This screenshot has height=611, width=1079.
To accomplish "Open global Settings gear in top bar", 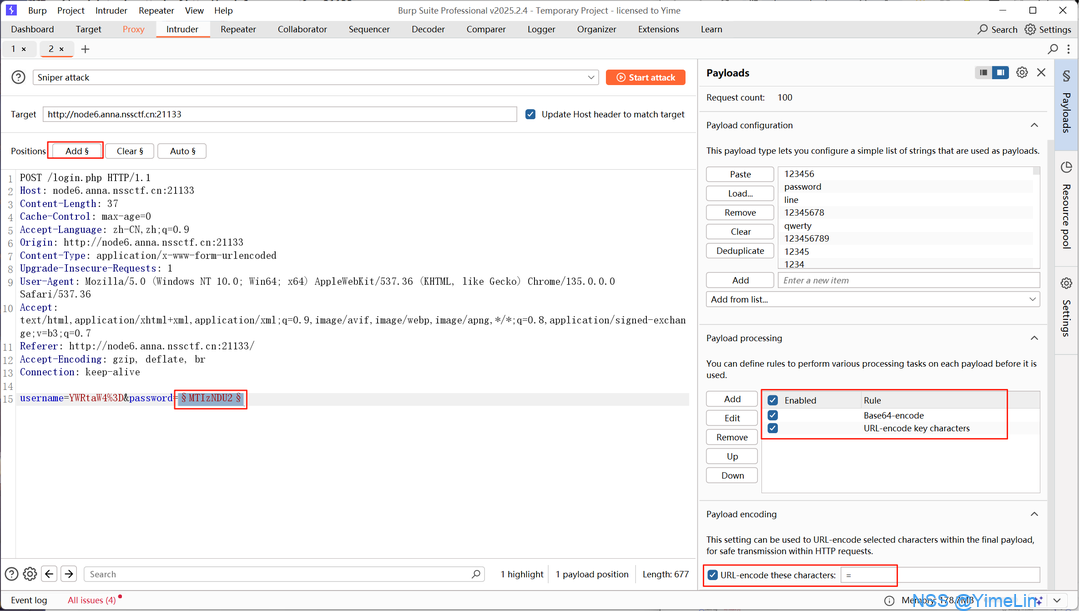I will [x=1030, y=30].
